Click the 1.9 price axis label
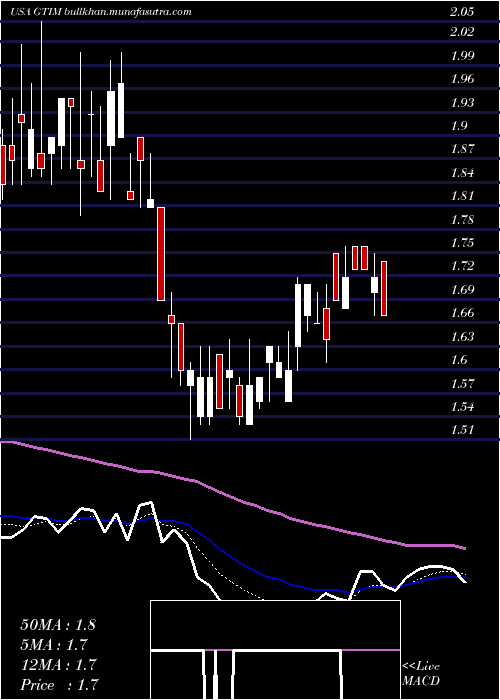Image resolution: width=500 pixels, height=700 pixels. tap(458, 126)
